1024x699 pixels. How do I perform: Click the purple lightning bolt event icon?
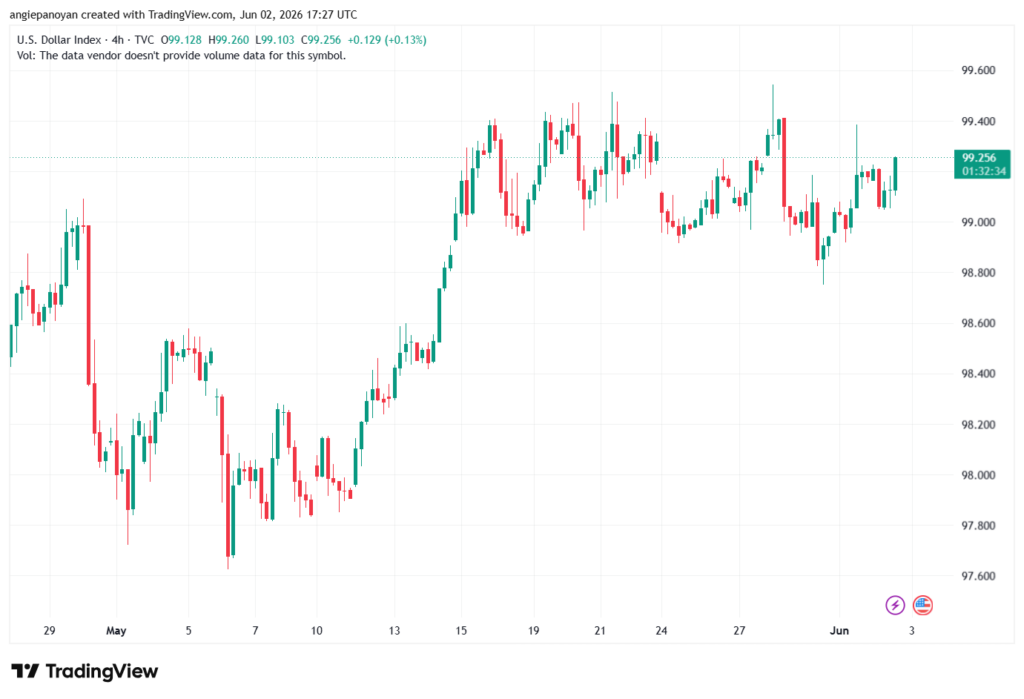pos(895,605)
